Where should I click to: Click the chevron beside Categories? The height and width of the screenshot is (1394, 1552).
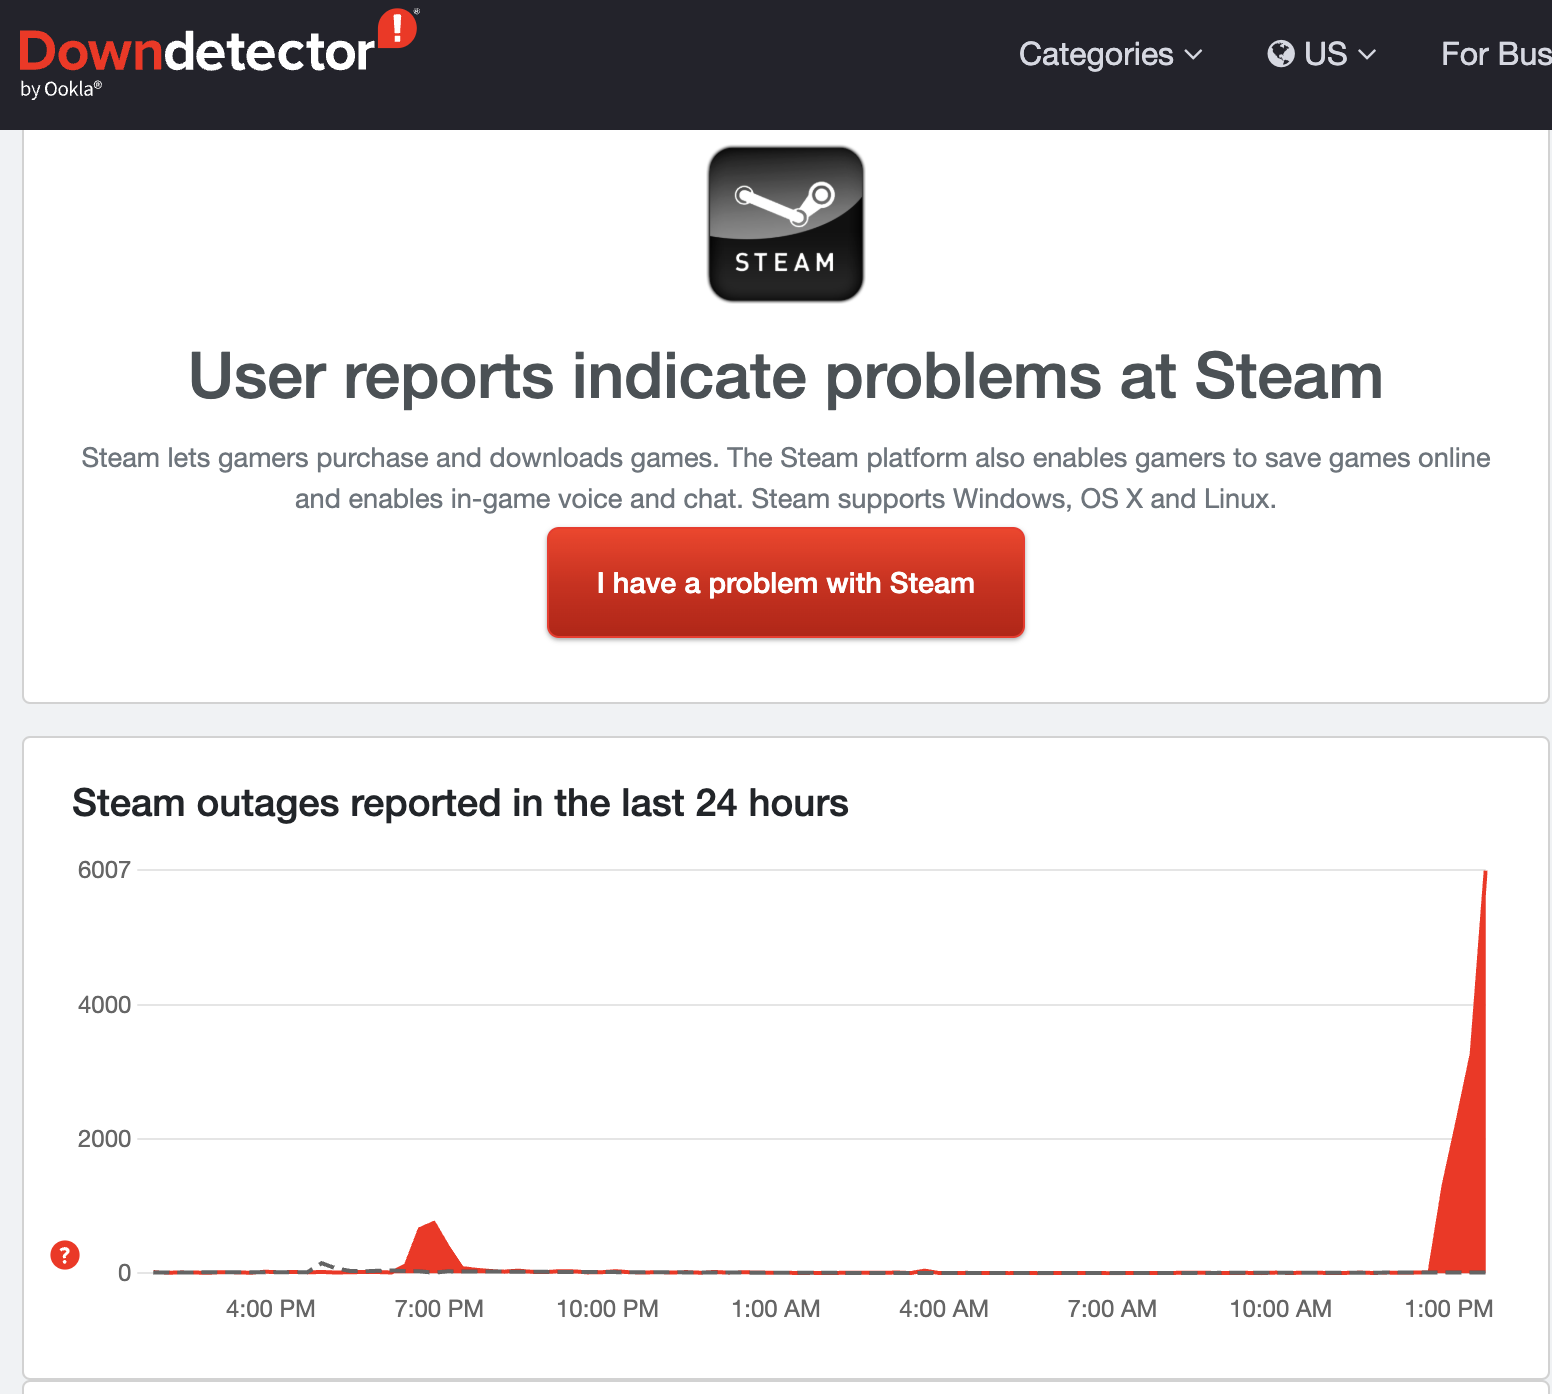click(x=1193, y=56)
